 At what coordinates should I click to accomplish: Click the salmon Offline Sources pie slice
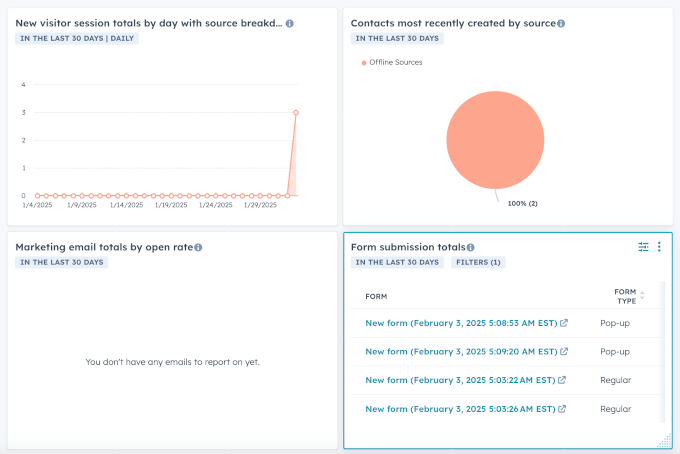(x=495, y=140)
